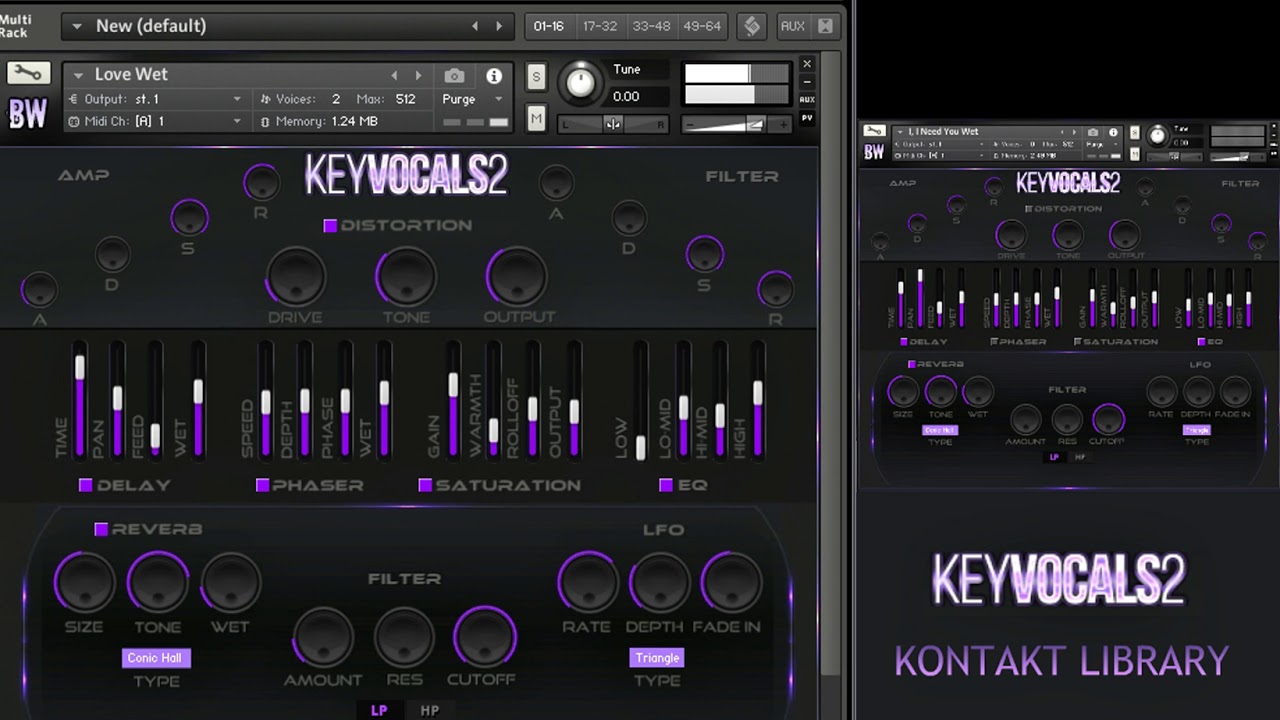Click the camera snapshot icon
Screen dimensions: 1280x720
[x=455, y=76]
